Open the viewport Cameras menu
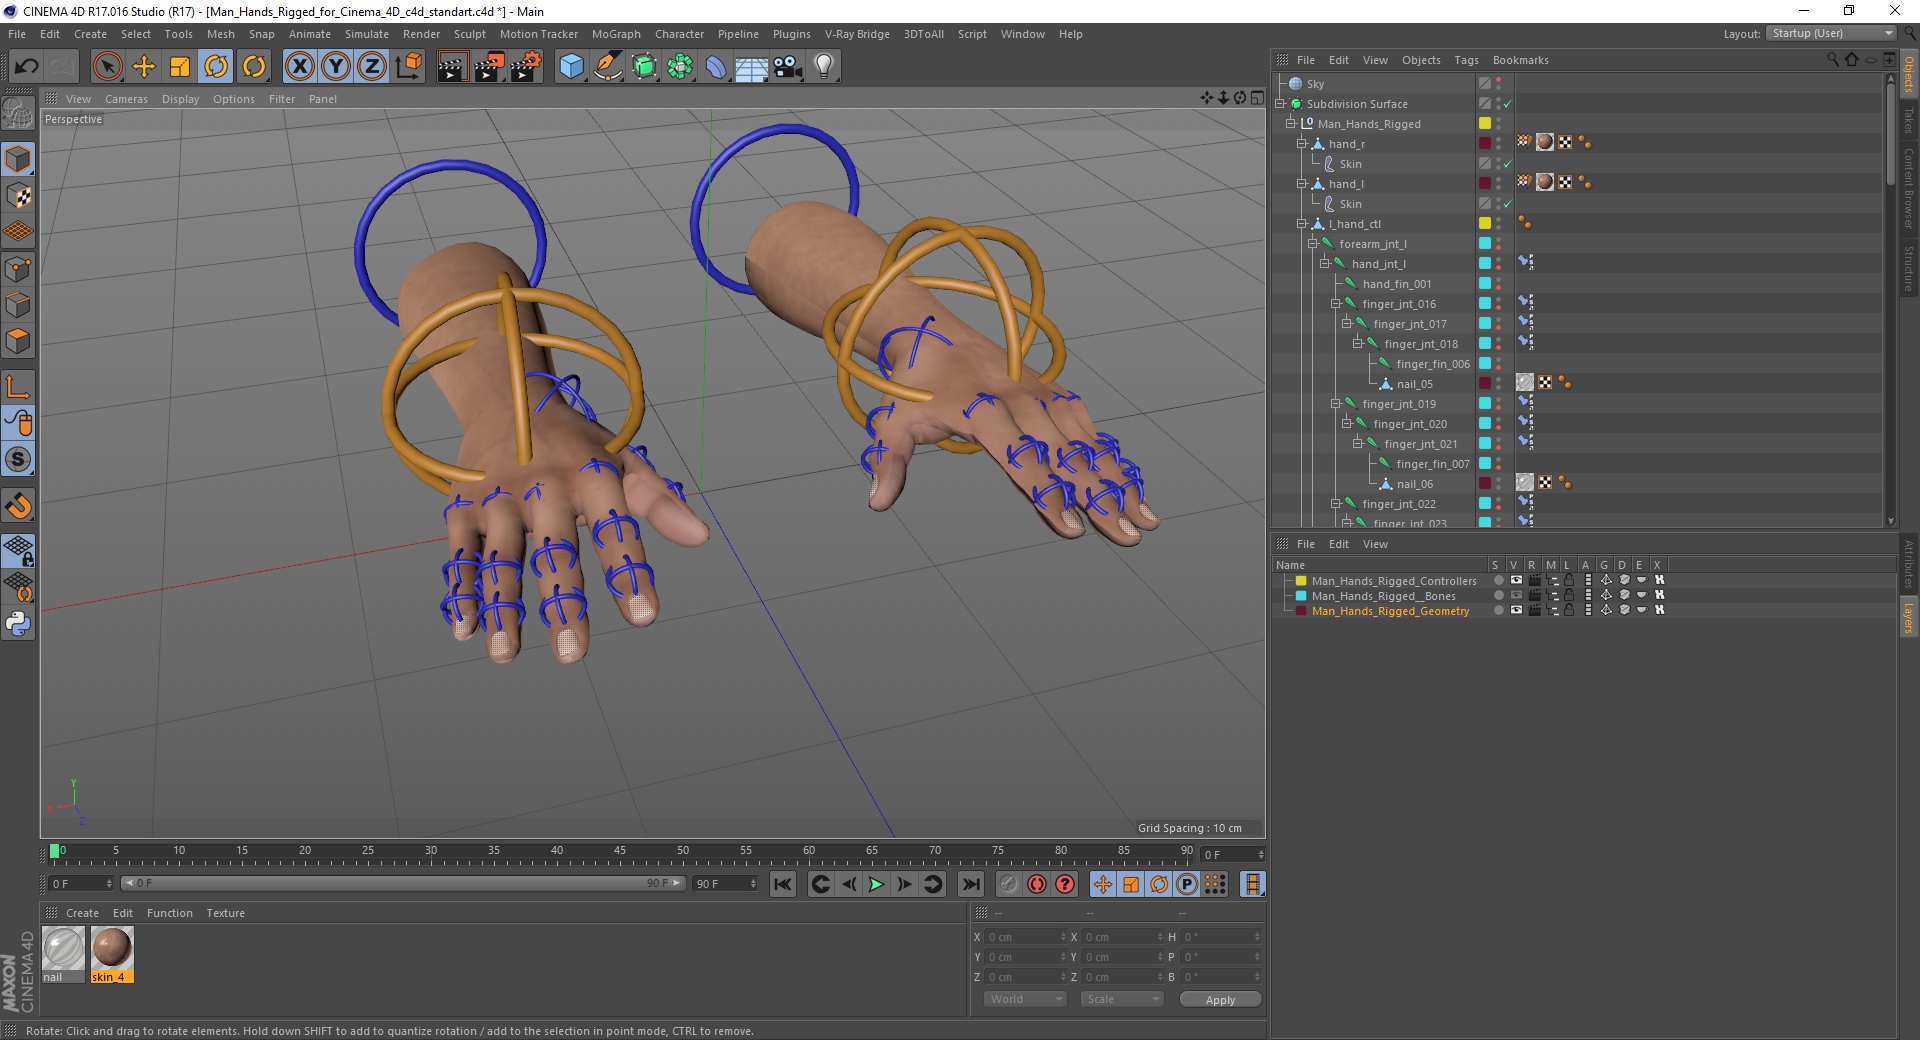1920x1040 pixels. (x=126, y=99)
